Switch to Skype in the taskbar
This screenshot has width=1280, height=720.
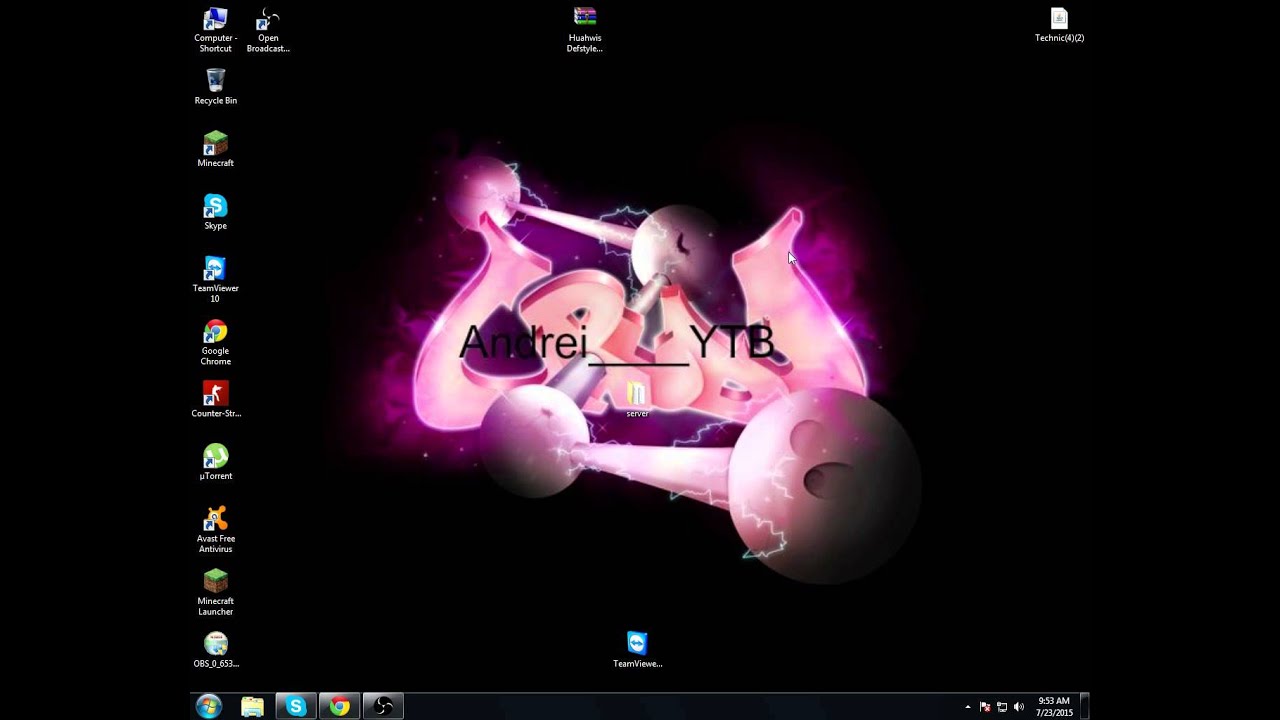click(296, 707)
